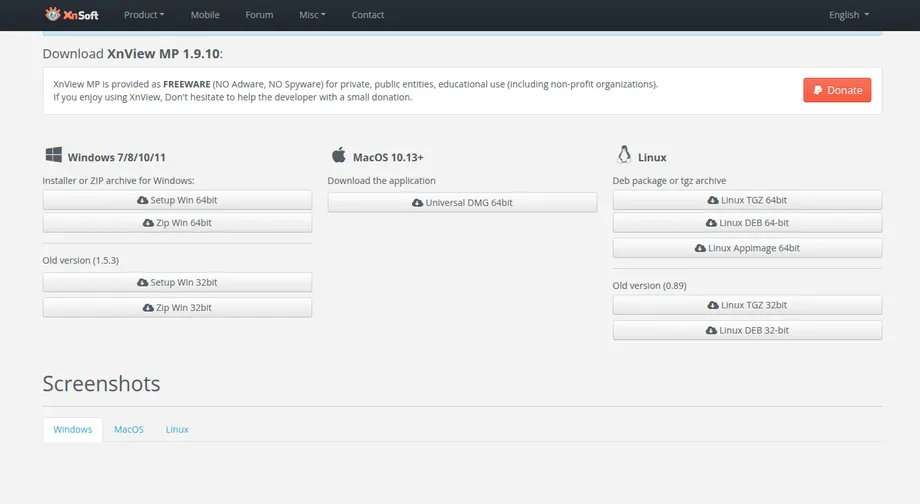Screen dimensions: 920x504
Task: Click the "MacOS 10.13+" heading
Action: (x=388, y=157)
